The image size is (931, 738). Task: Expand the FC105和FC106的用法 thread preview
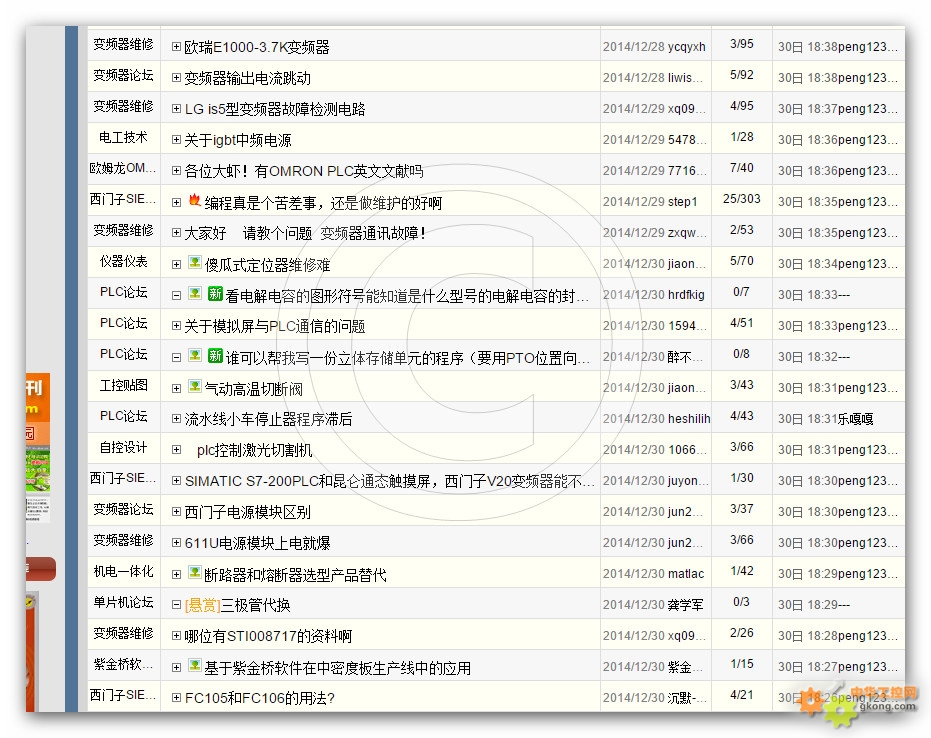pyautogui.click(x=177, y=698)
